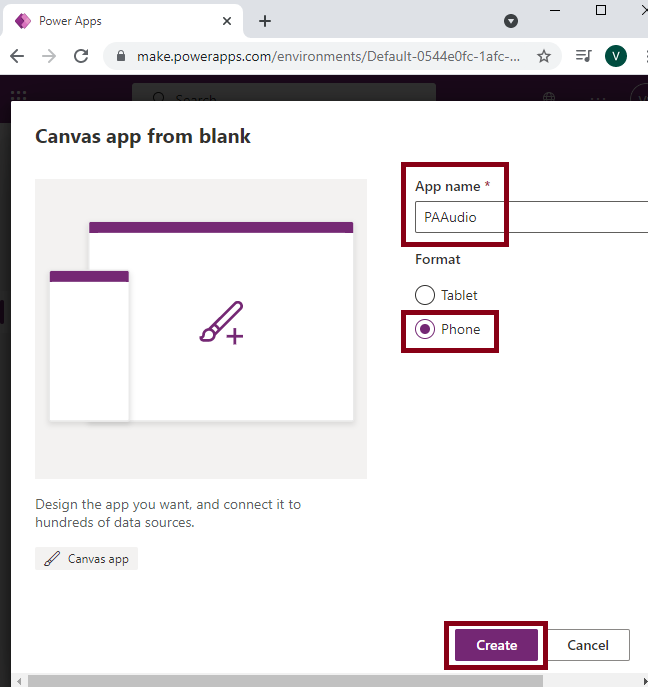Go forward in browser history
The height and width of the screenshot is (689, 648).
(x=49, y=56)
